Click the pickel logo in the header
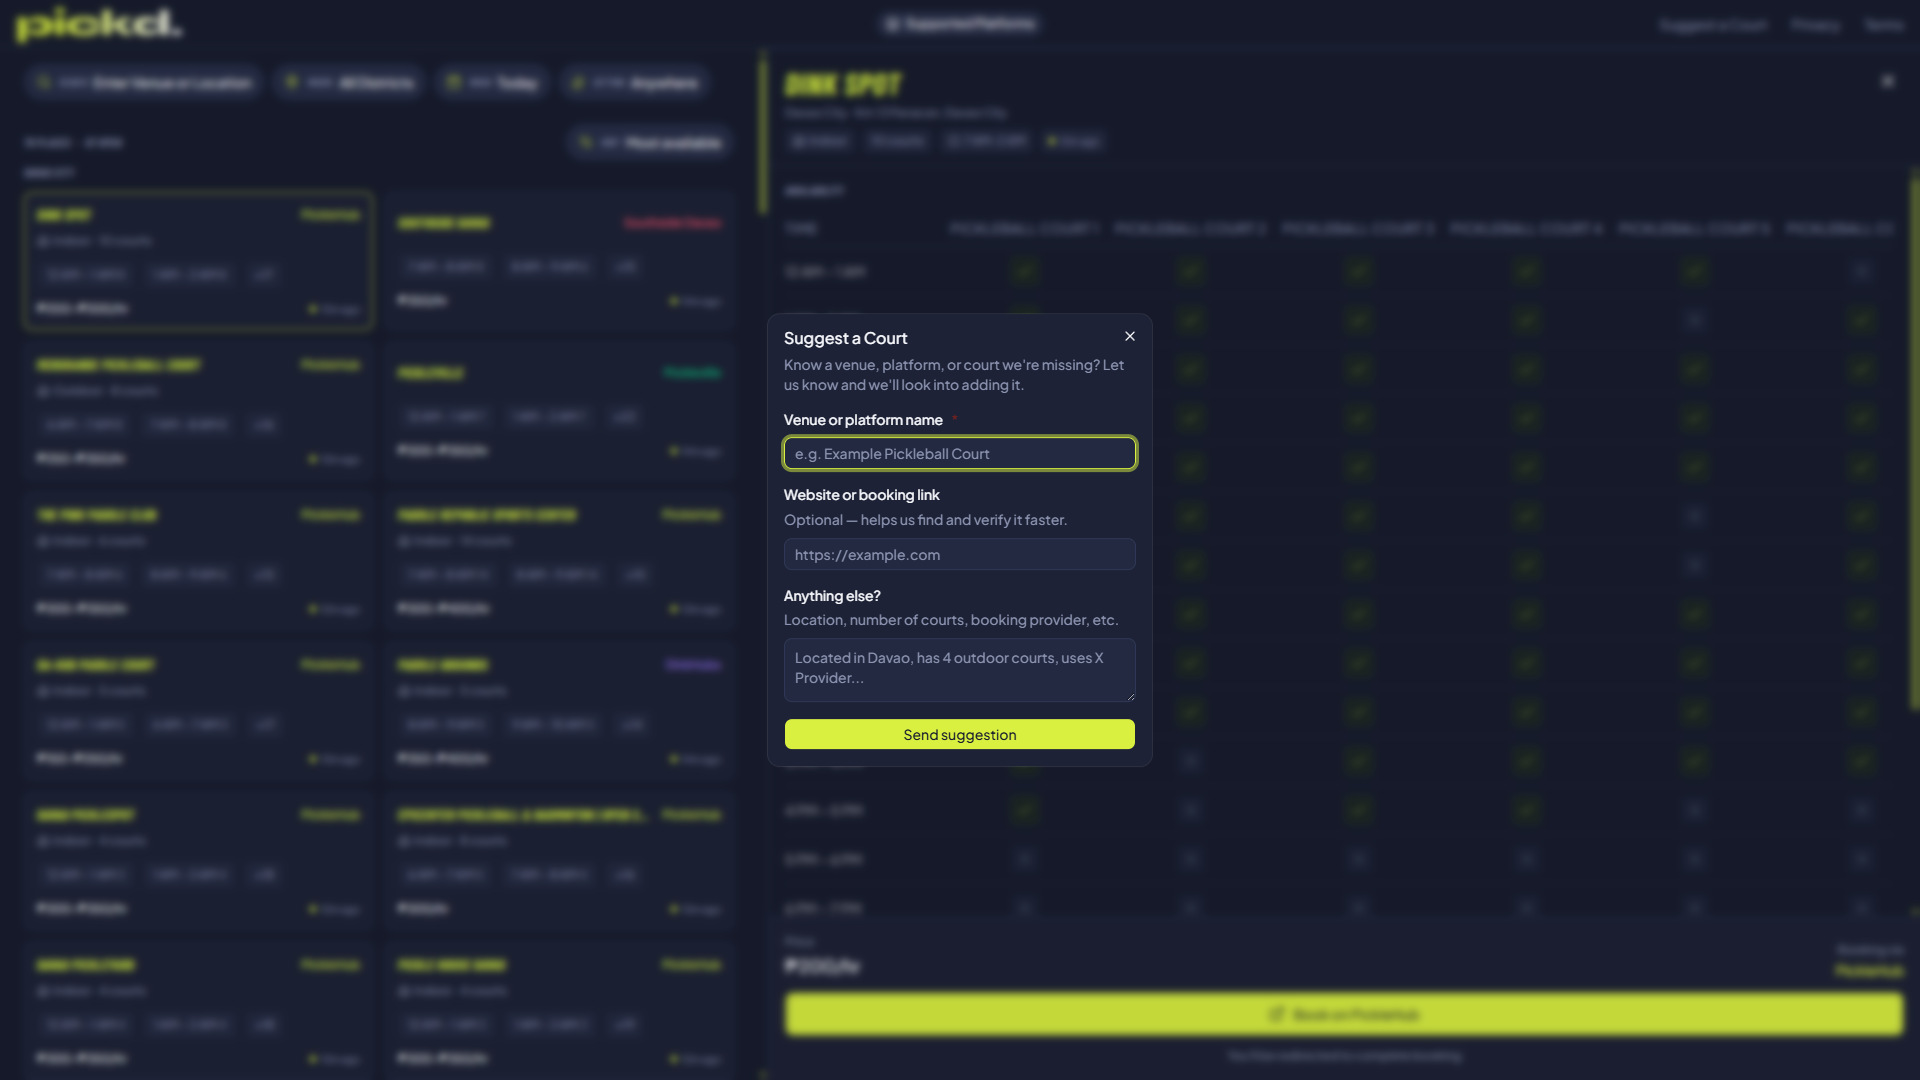Screen dimensions: 1920x1080 click(99, 24)
